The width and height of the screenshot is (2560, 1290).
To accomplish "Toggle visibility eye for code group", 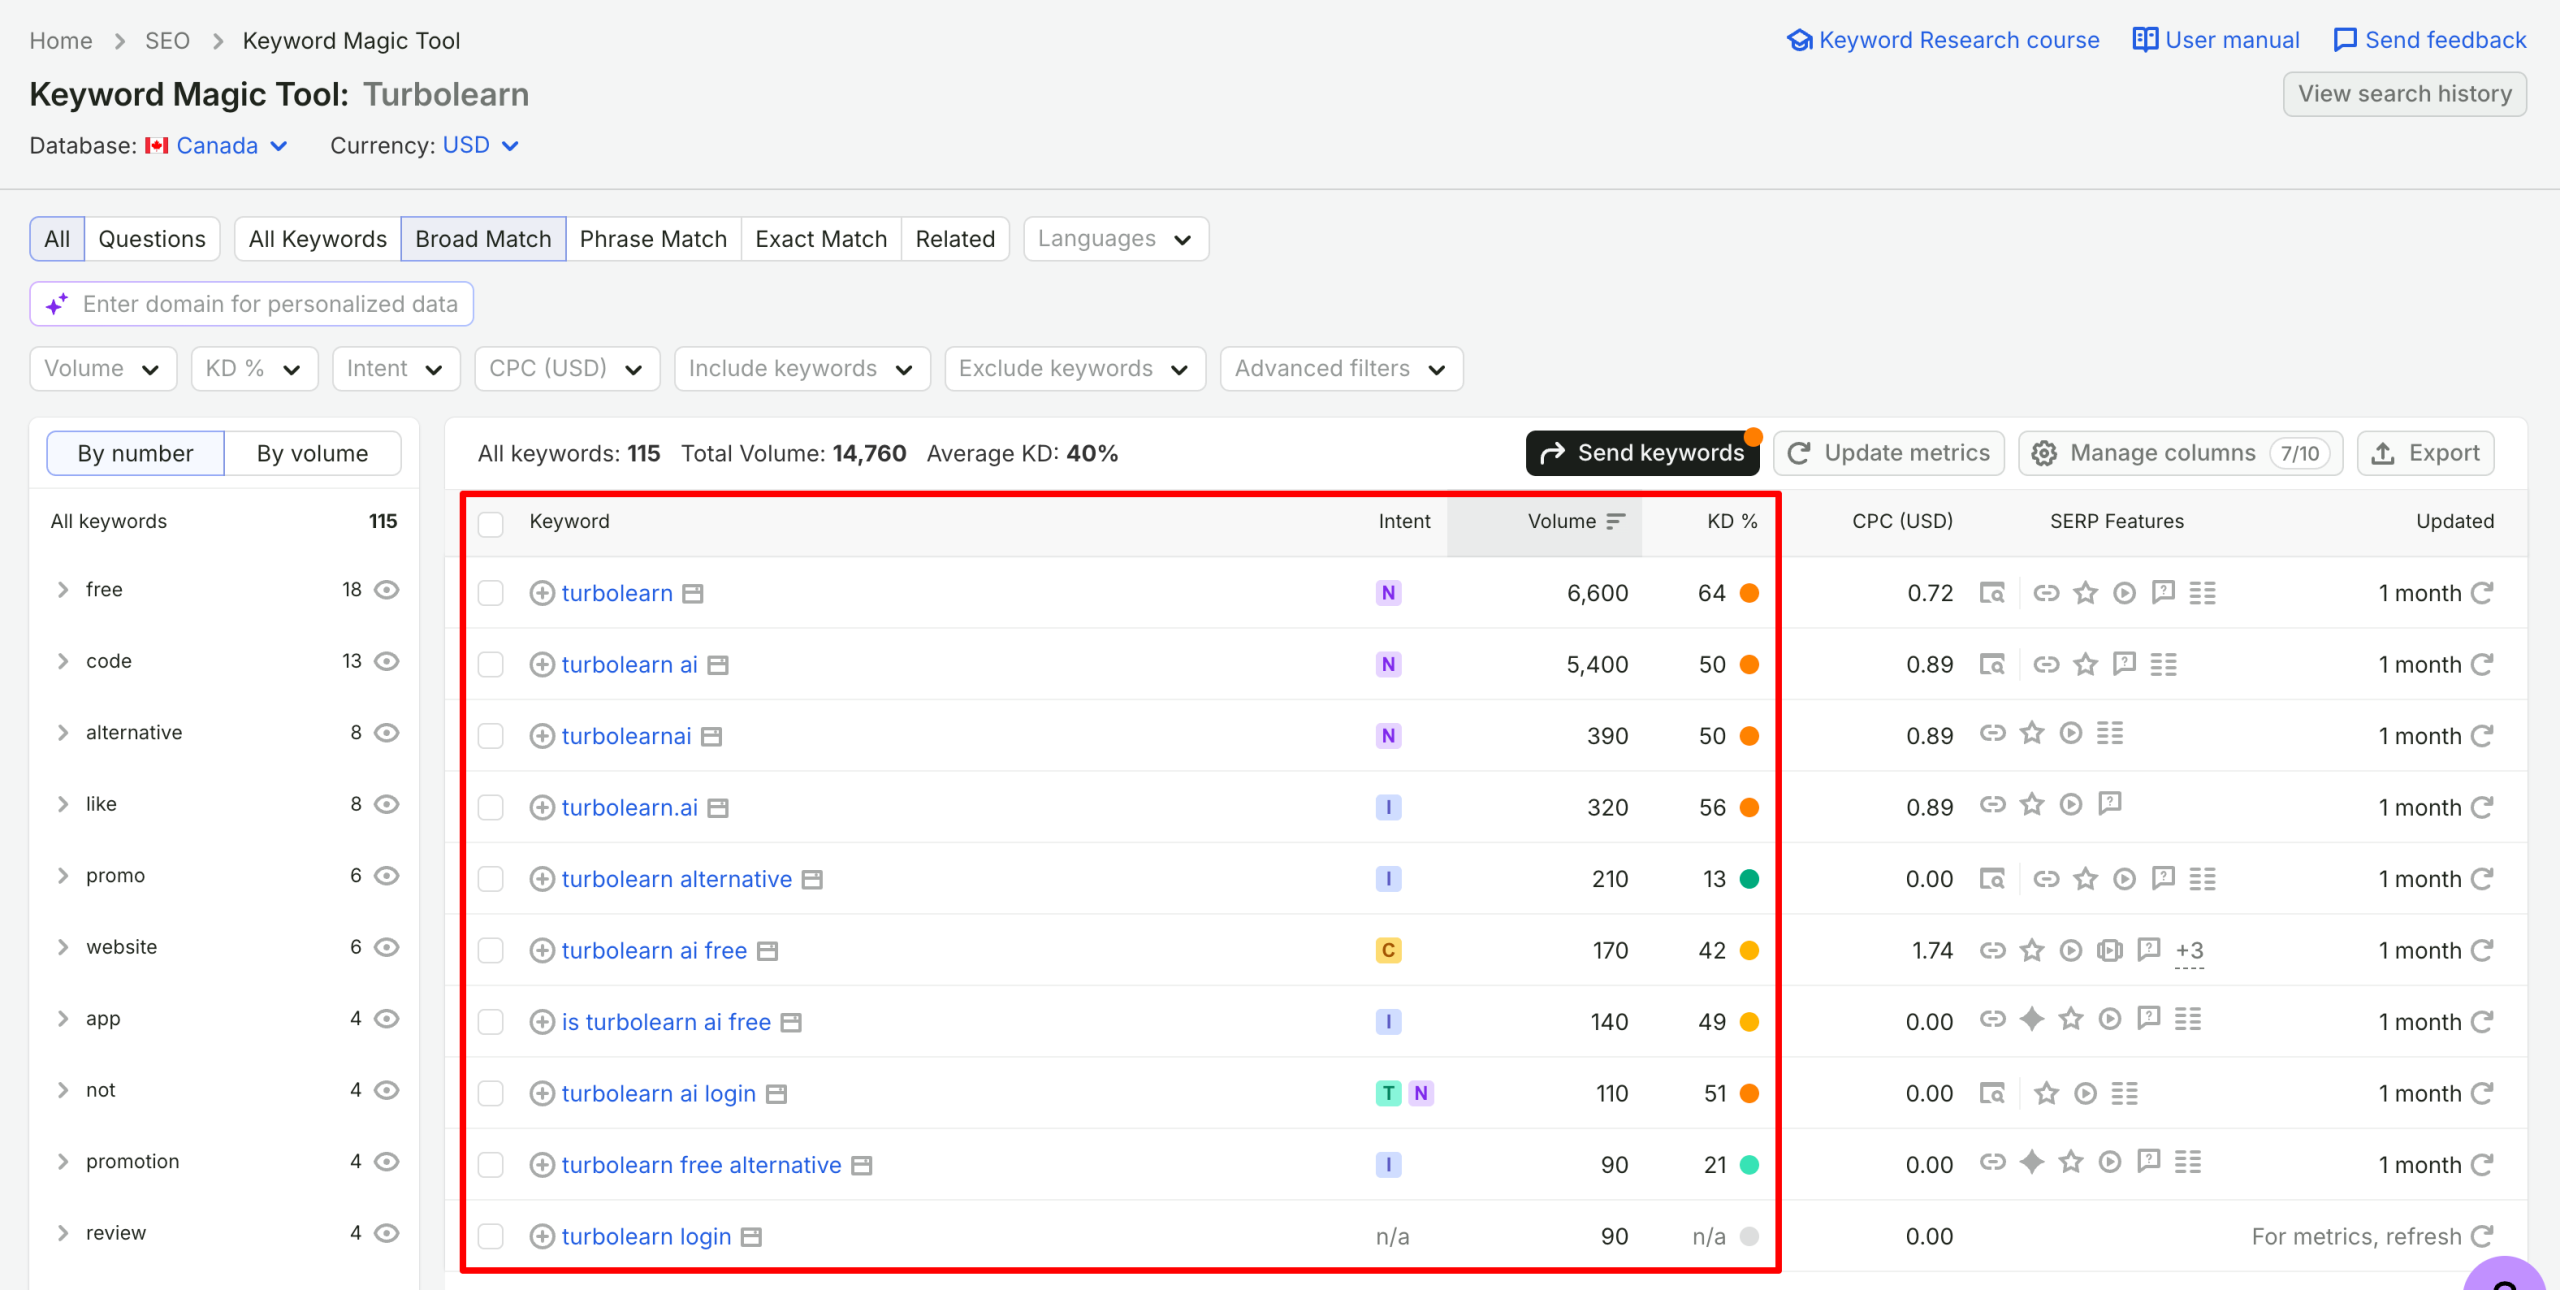I will pyautogui.click(x=387, y=661).
